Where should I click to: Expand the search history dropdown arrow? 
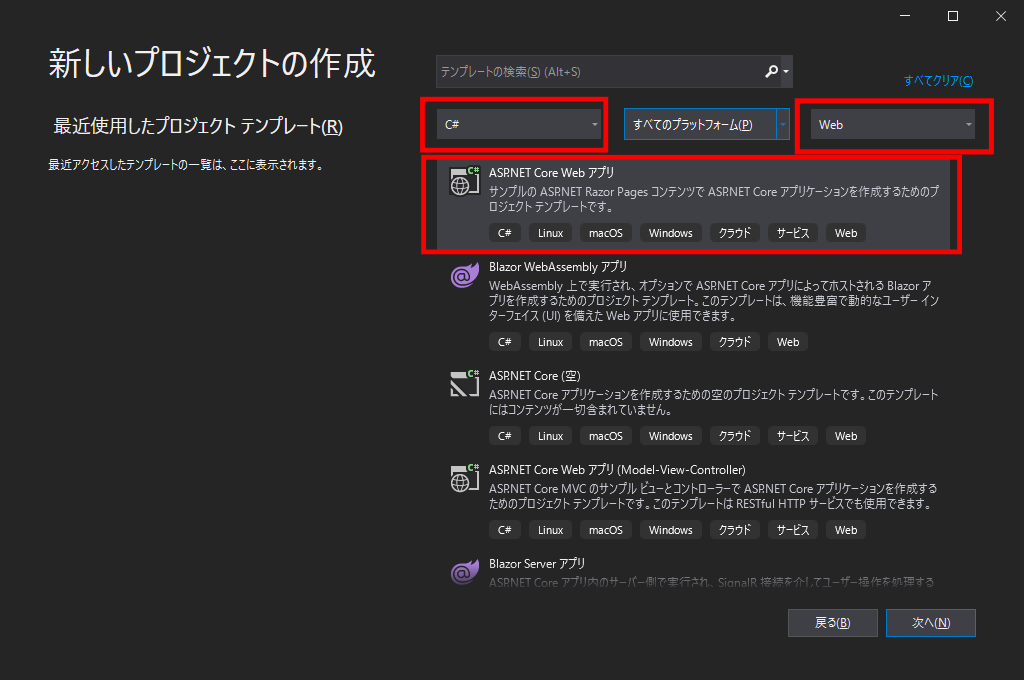click(787, 72)
